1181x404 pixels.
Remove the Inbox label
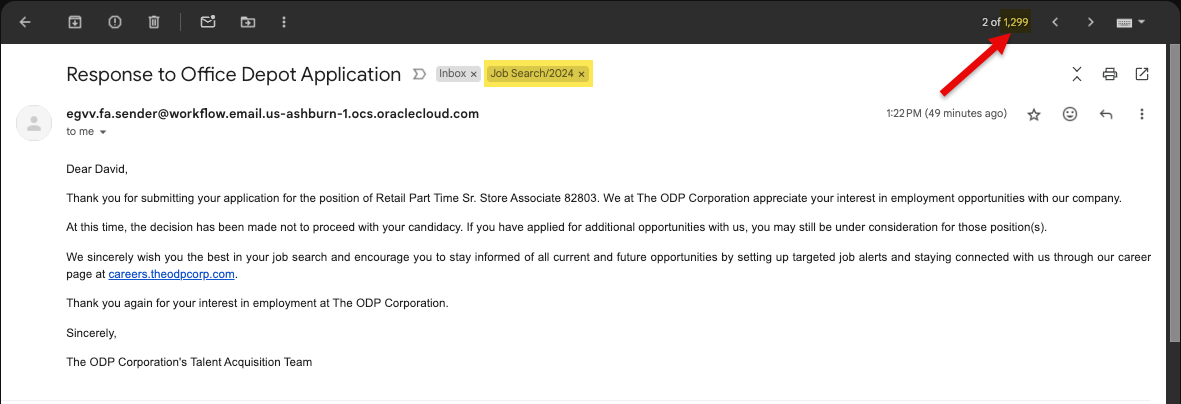point(473,74)
